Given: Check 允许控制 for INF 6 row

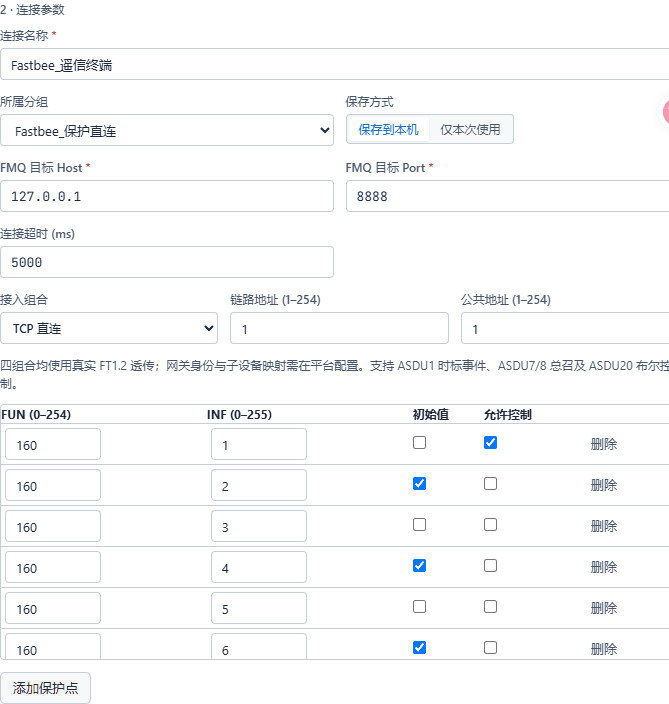Looking at the screenshot, I should tap(490, 647).
